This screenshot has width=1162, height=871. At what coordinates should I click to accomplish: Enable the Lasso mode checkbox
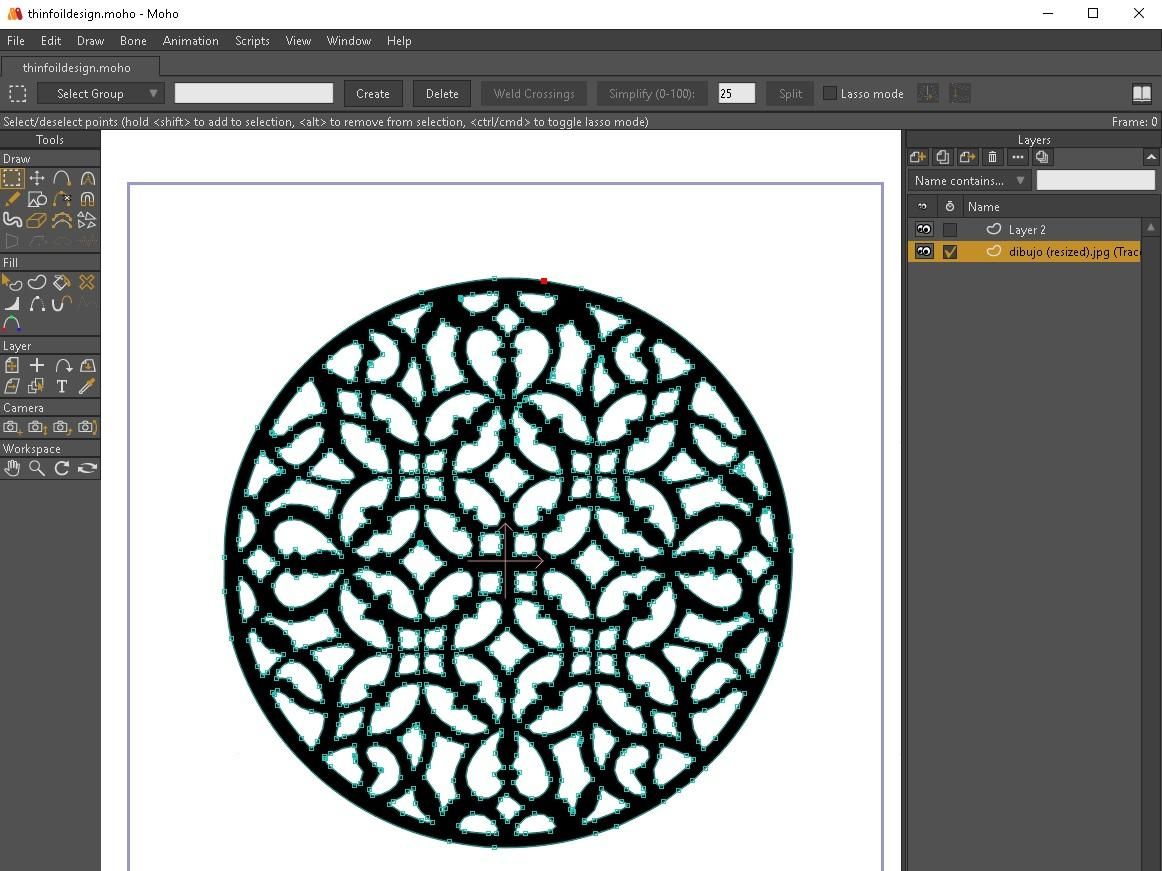tap(830, 93)
